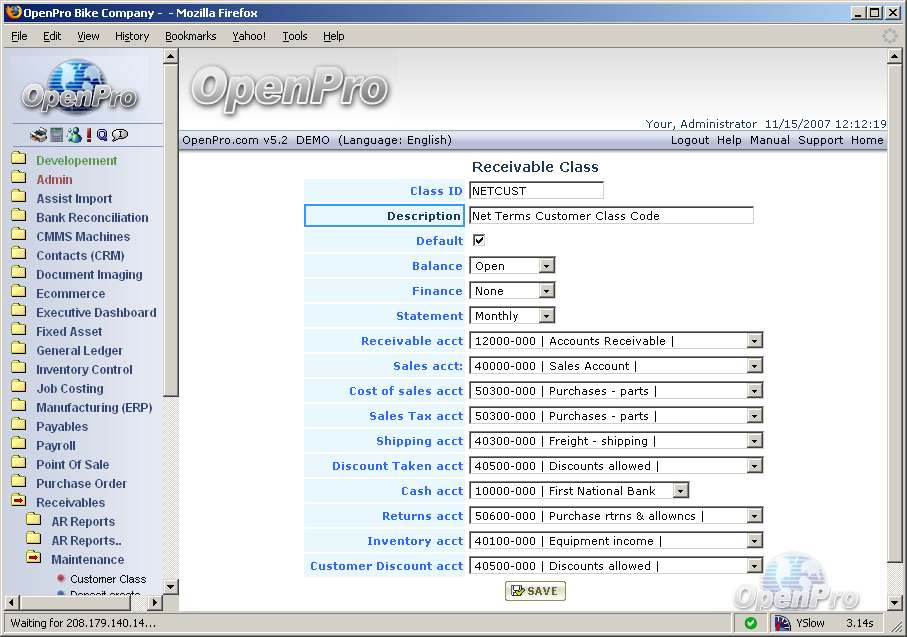Viewport: 907px width, 637px height.
Task: Click the SAVE button
Action: (535, 591)
